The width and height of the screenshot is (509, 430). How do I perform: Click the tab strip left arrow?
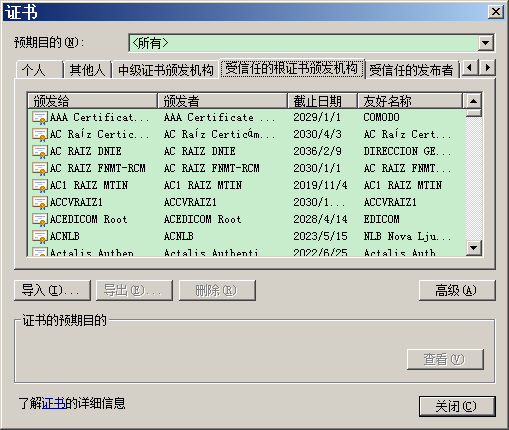click(x=470, y=68)
